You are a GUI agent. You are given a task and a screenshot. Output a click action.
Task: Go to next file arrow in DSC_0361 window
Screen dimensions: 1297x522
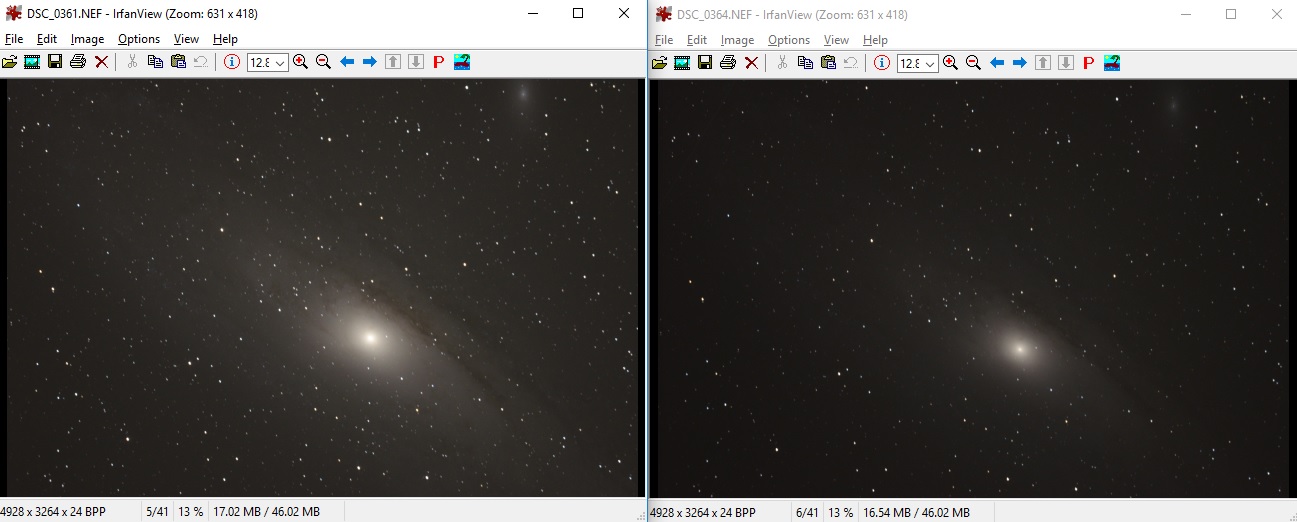[370, 62]
